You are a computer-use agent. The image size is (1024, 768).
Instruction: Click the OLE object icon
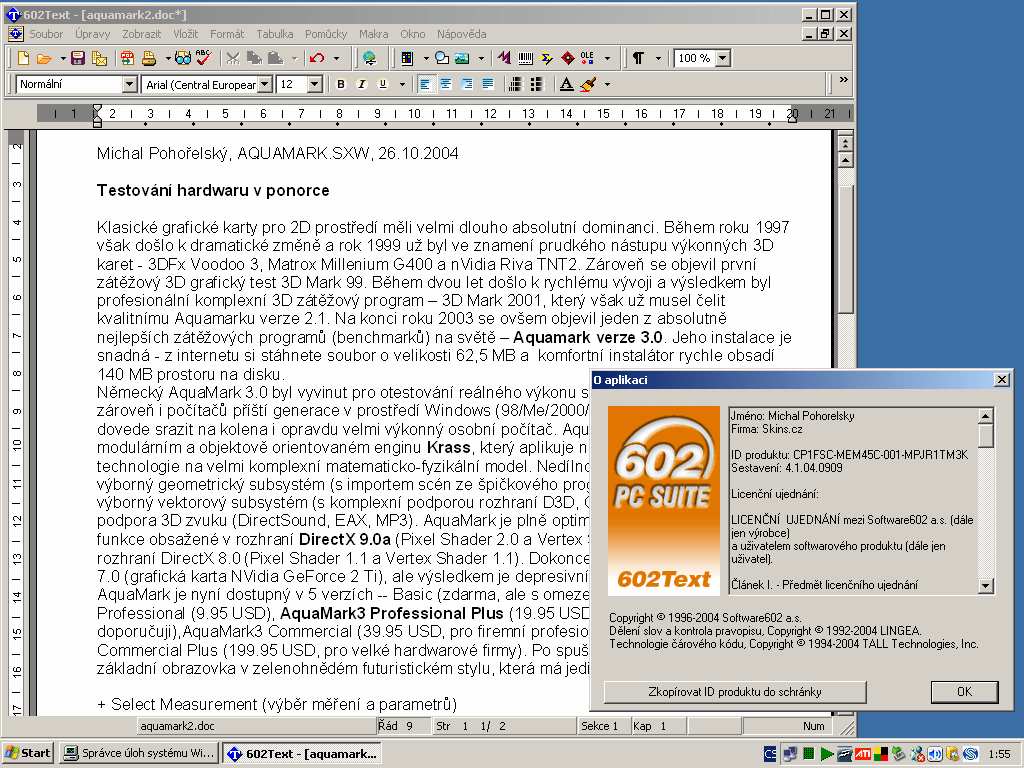pyautogui.click(x=588, y=58)
